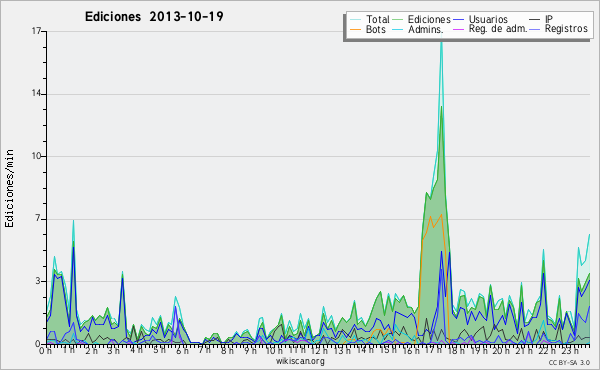Click the y-axis value 17

point(36,31)
